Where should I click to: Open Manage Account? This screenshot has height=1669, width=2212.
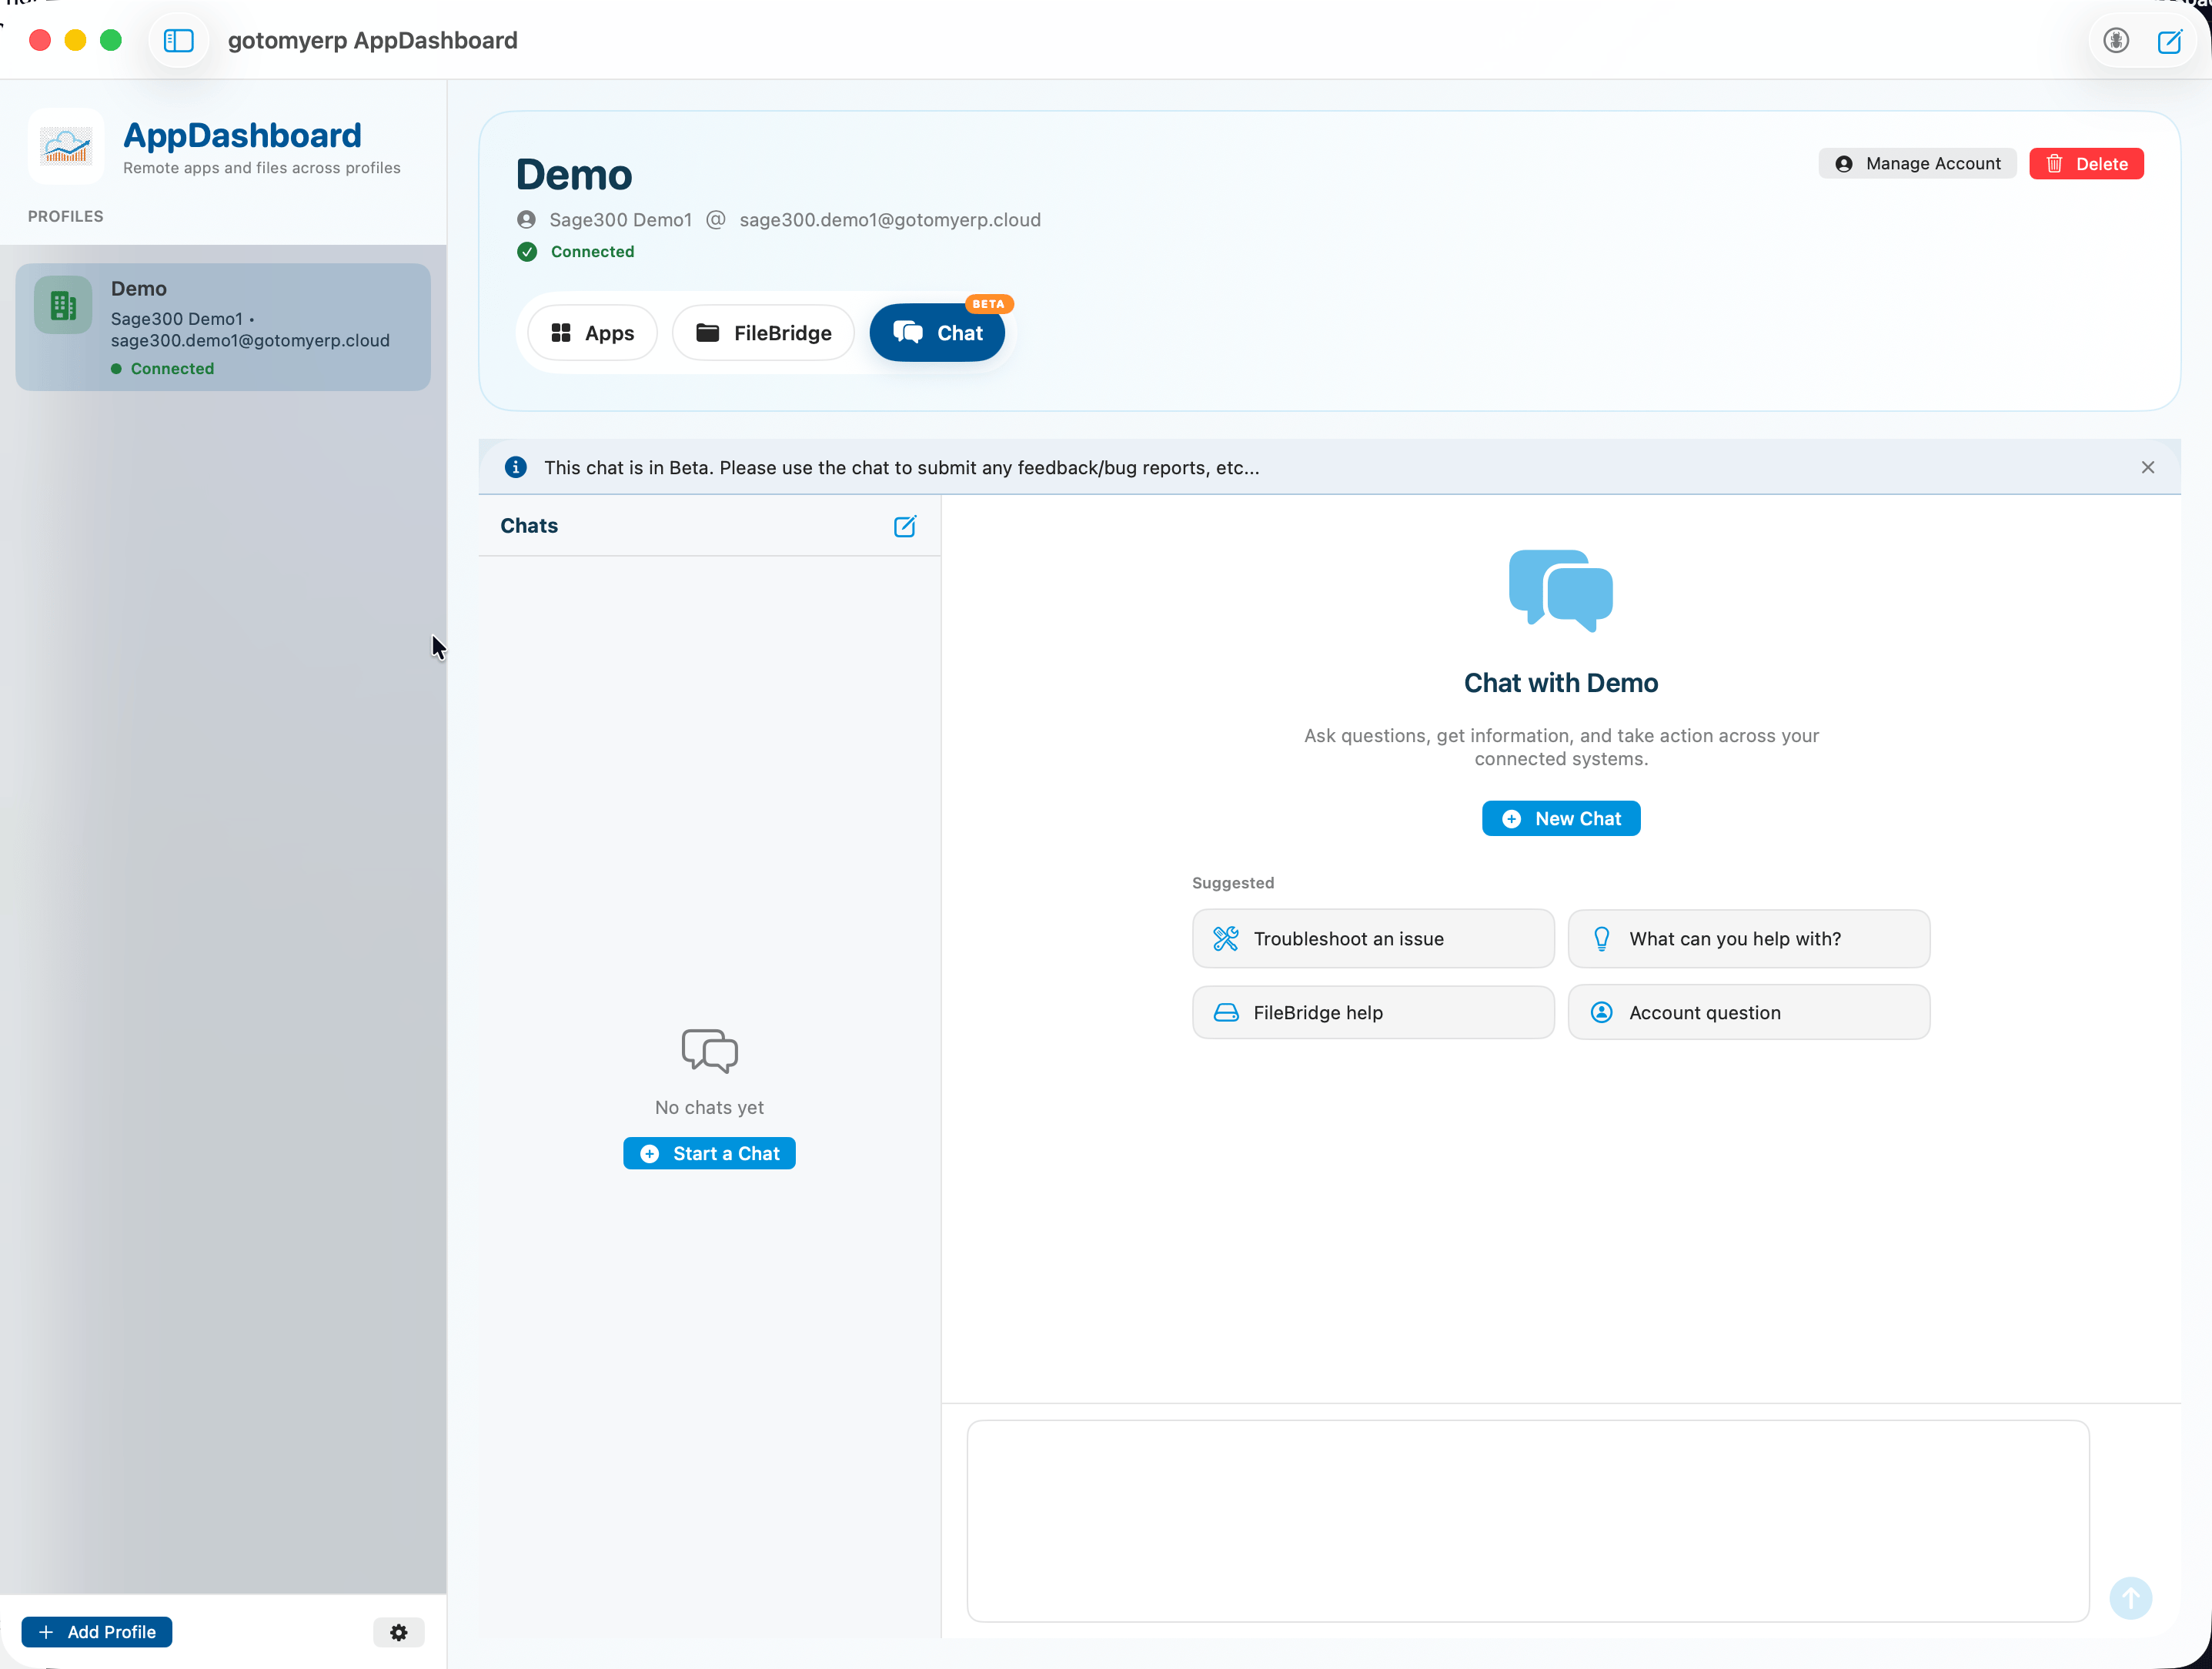point(1918,164)
